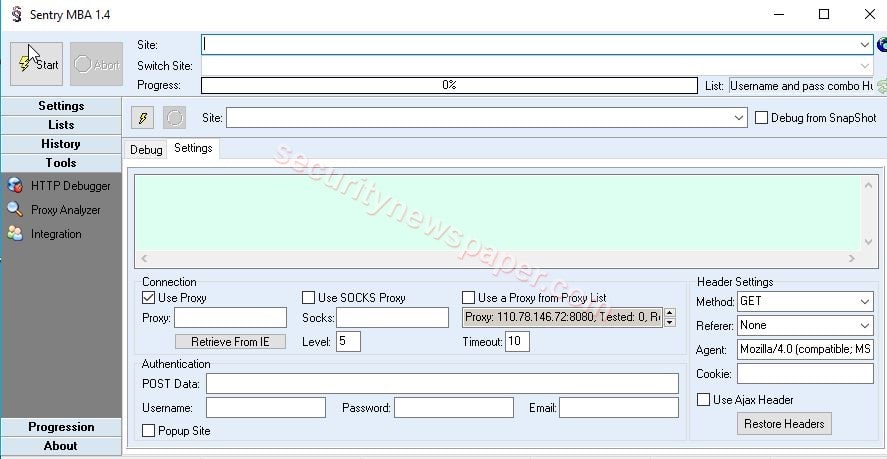Click the main Start lightning button
The height and width of the screenshot is (459, 887).
[x=36, y=64]
